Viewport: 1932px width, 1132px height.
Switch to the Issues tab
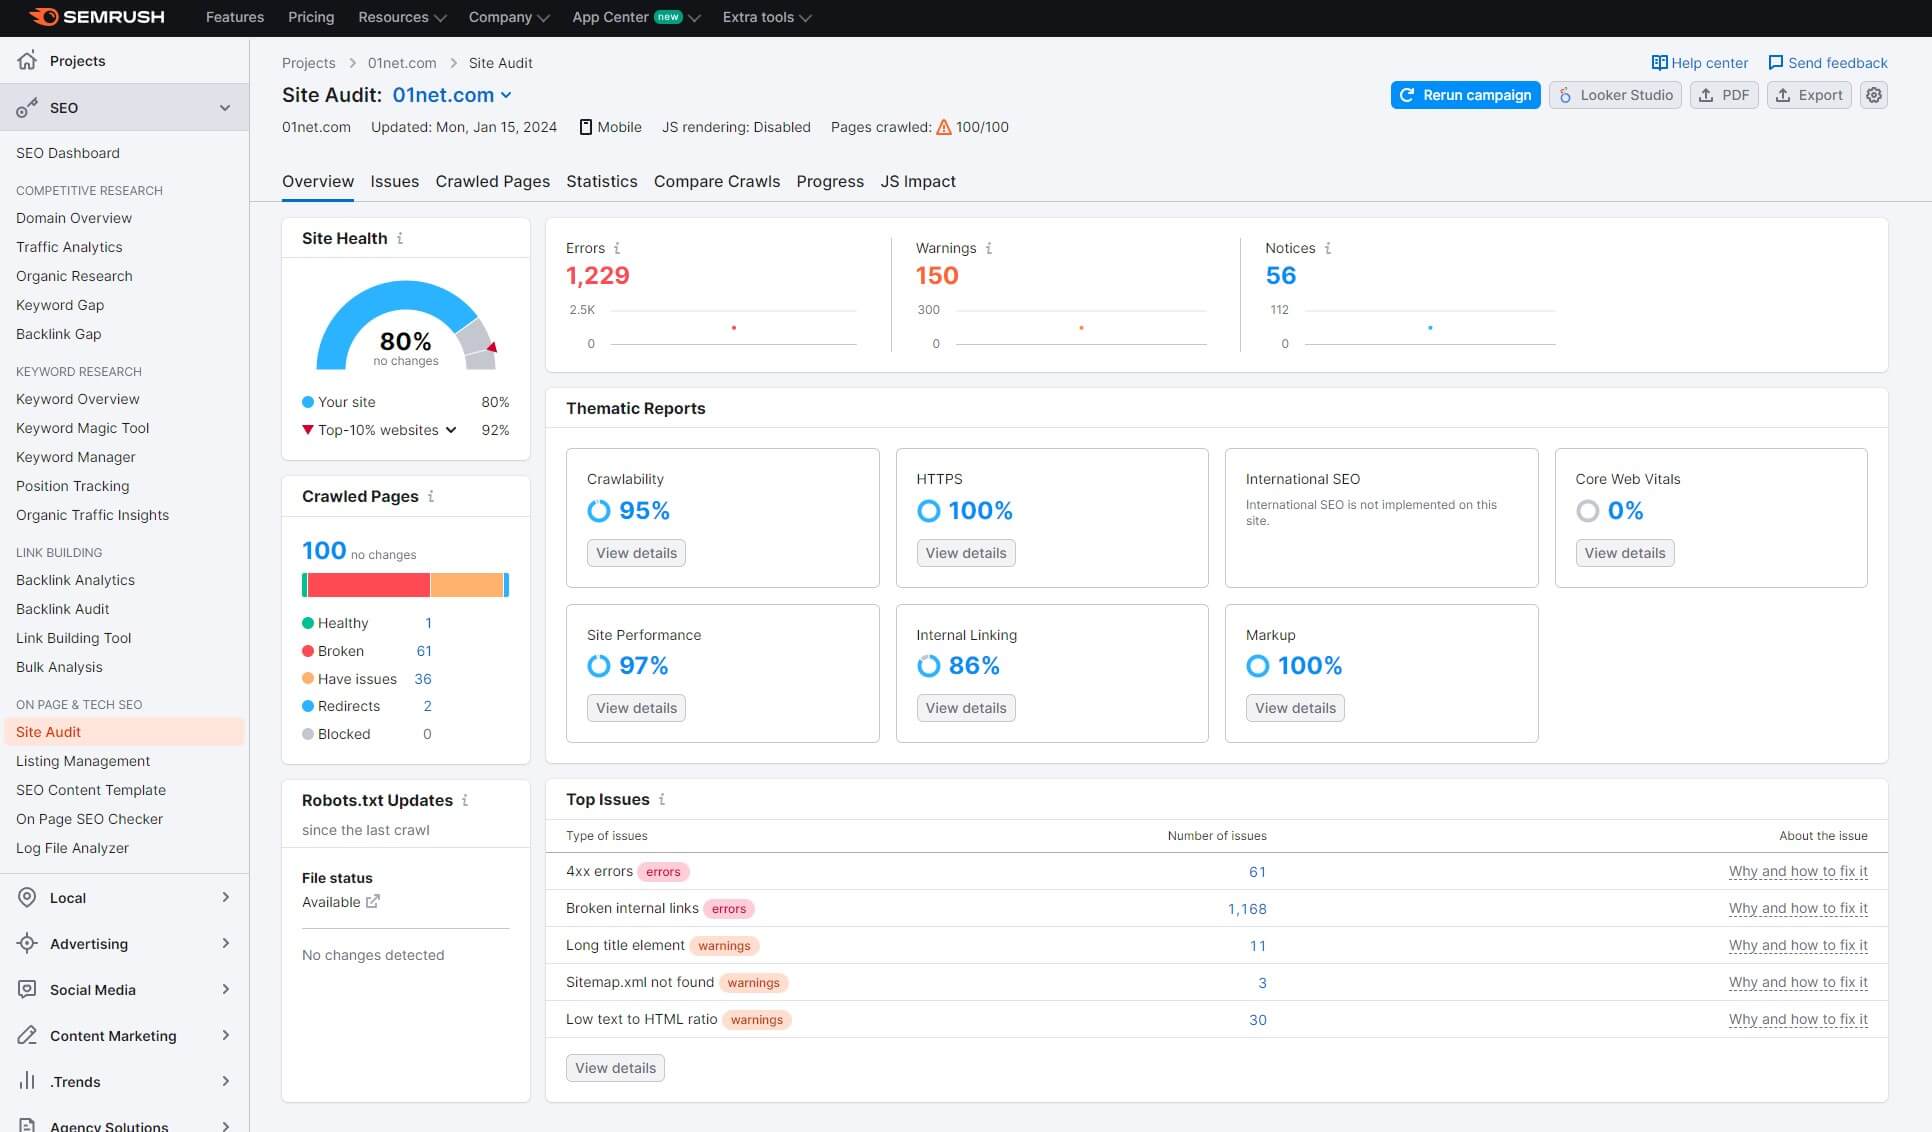[x=391, y=179]
